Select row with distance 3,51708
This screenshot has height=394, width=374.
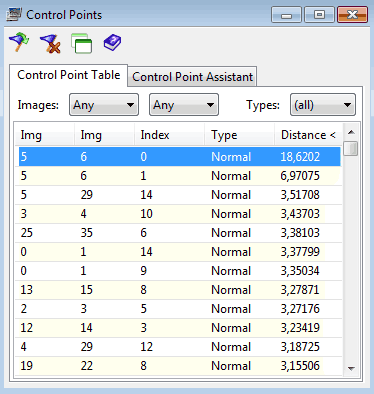pyautogui.click(x=180, y=195)
